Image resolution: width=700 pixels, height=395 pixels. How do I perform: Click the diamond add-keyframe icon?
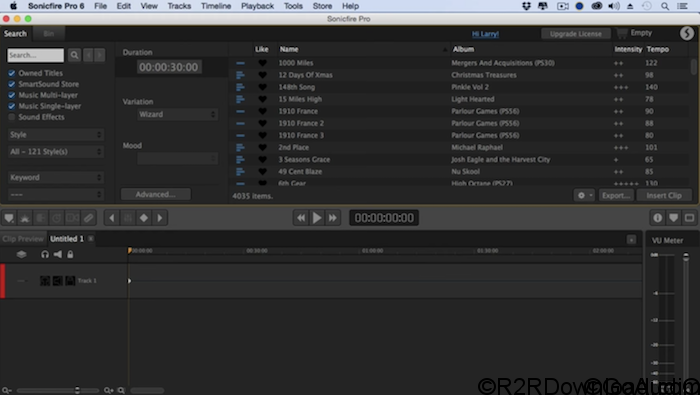coord(144,218)
